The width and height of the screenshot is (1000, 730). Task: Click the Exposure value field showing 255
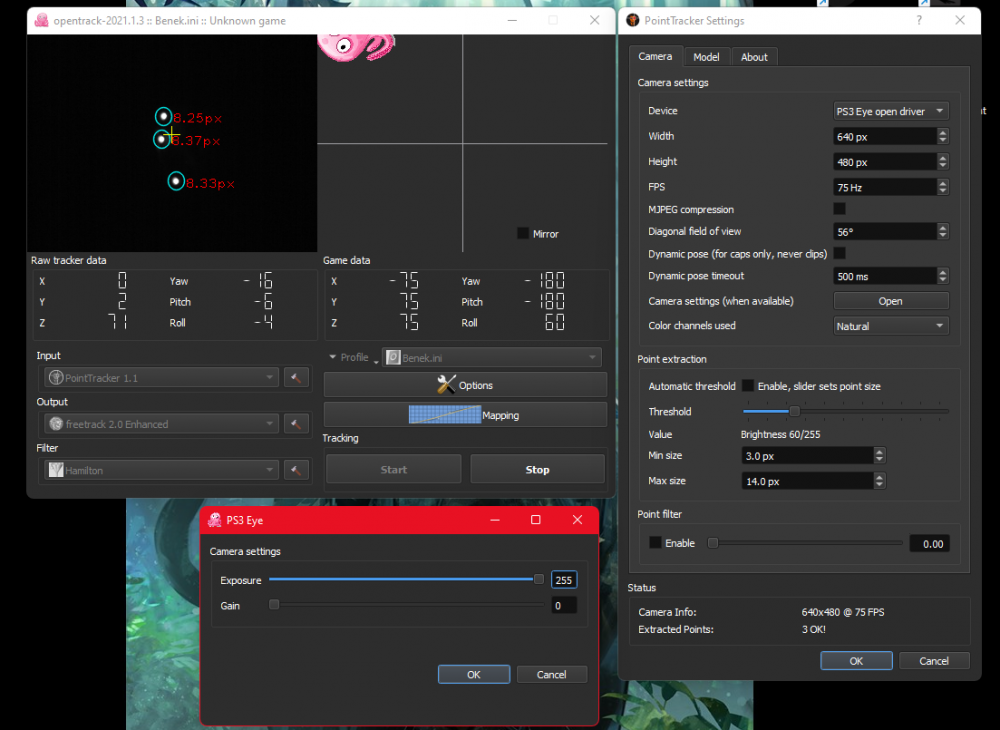click(564, 580)
